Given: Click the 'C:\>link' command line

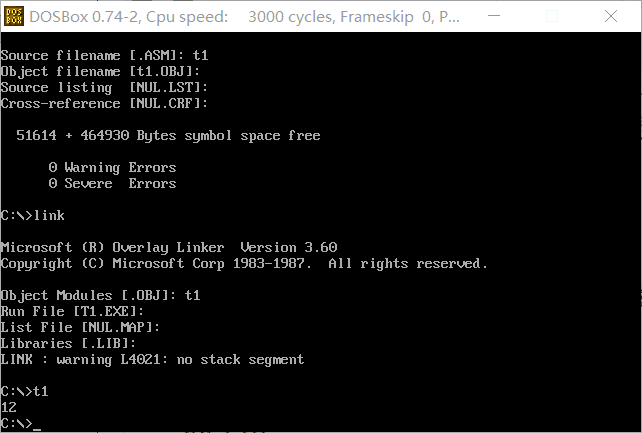Looking at the screenshot, I should 32,215.
